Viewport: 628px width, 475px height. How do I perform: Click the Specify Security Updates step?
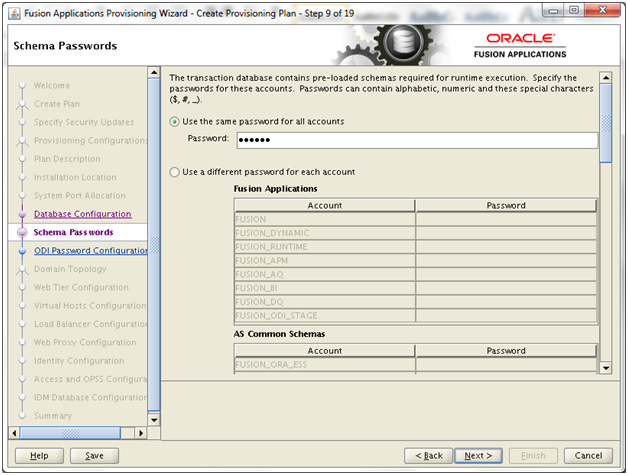coord(84,122)
